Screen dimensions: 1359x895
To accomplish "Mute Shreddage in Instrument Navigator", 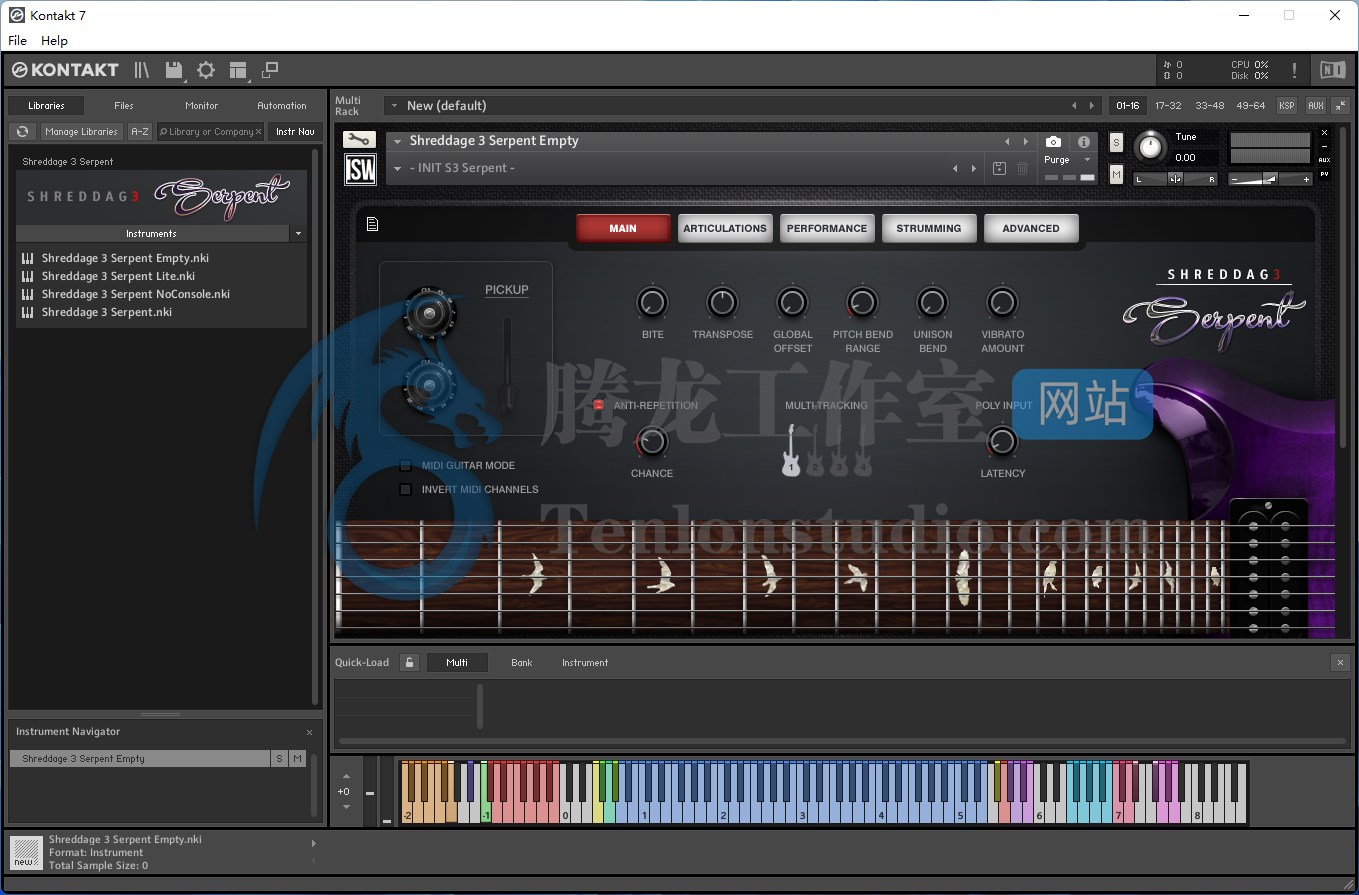I will pos(297,759).
